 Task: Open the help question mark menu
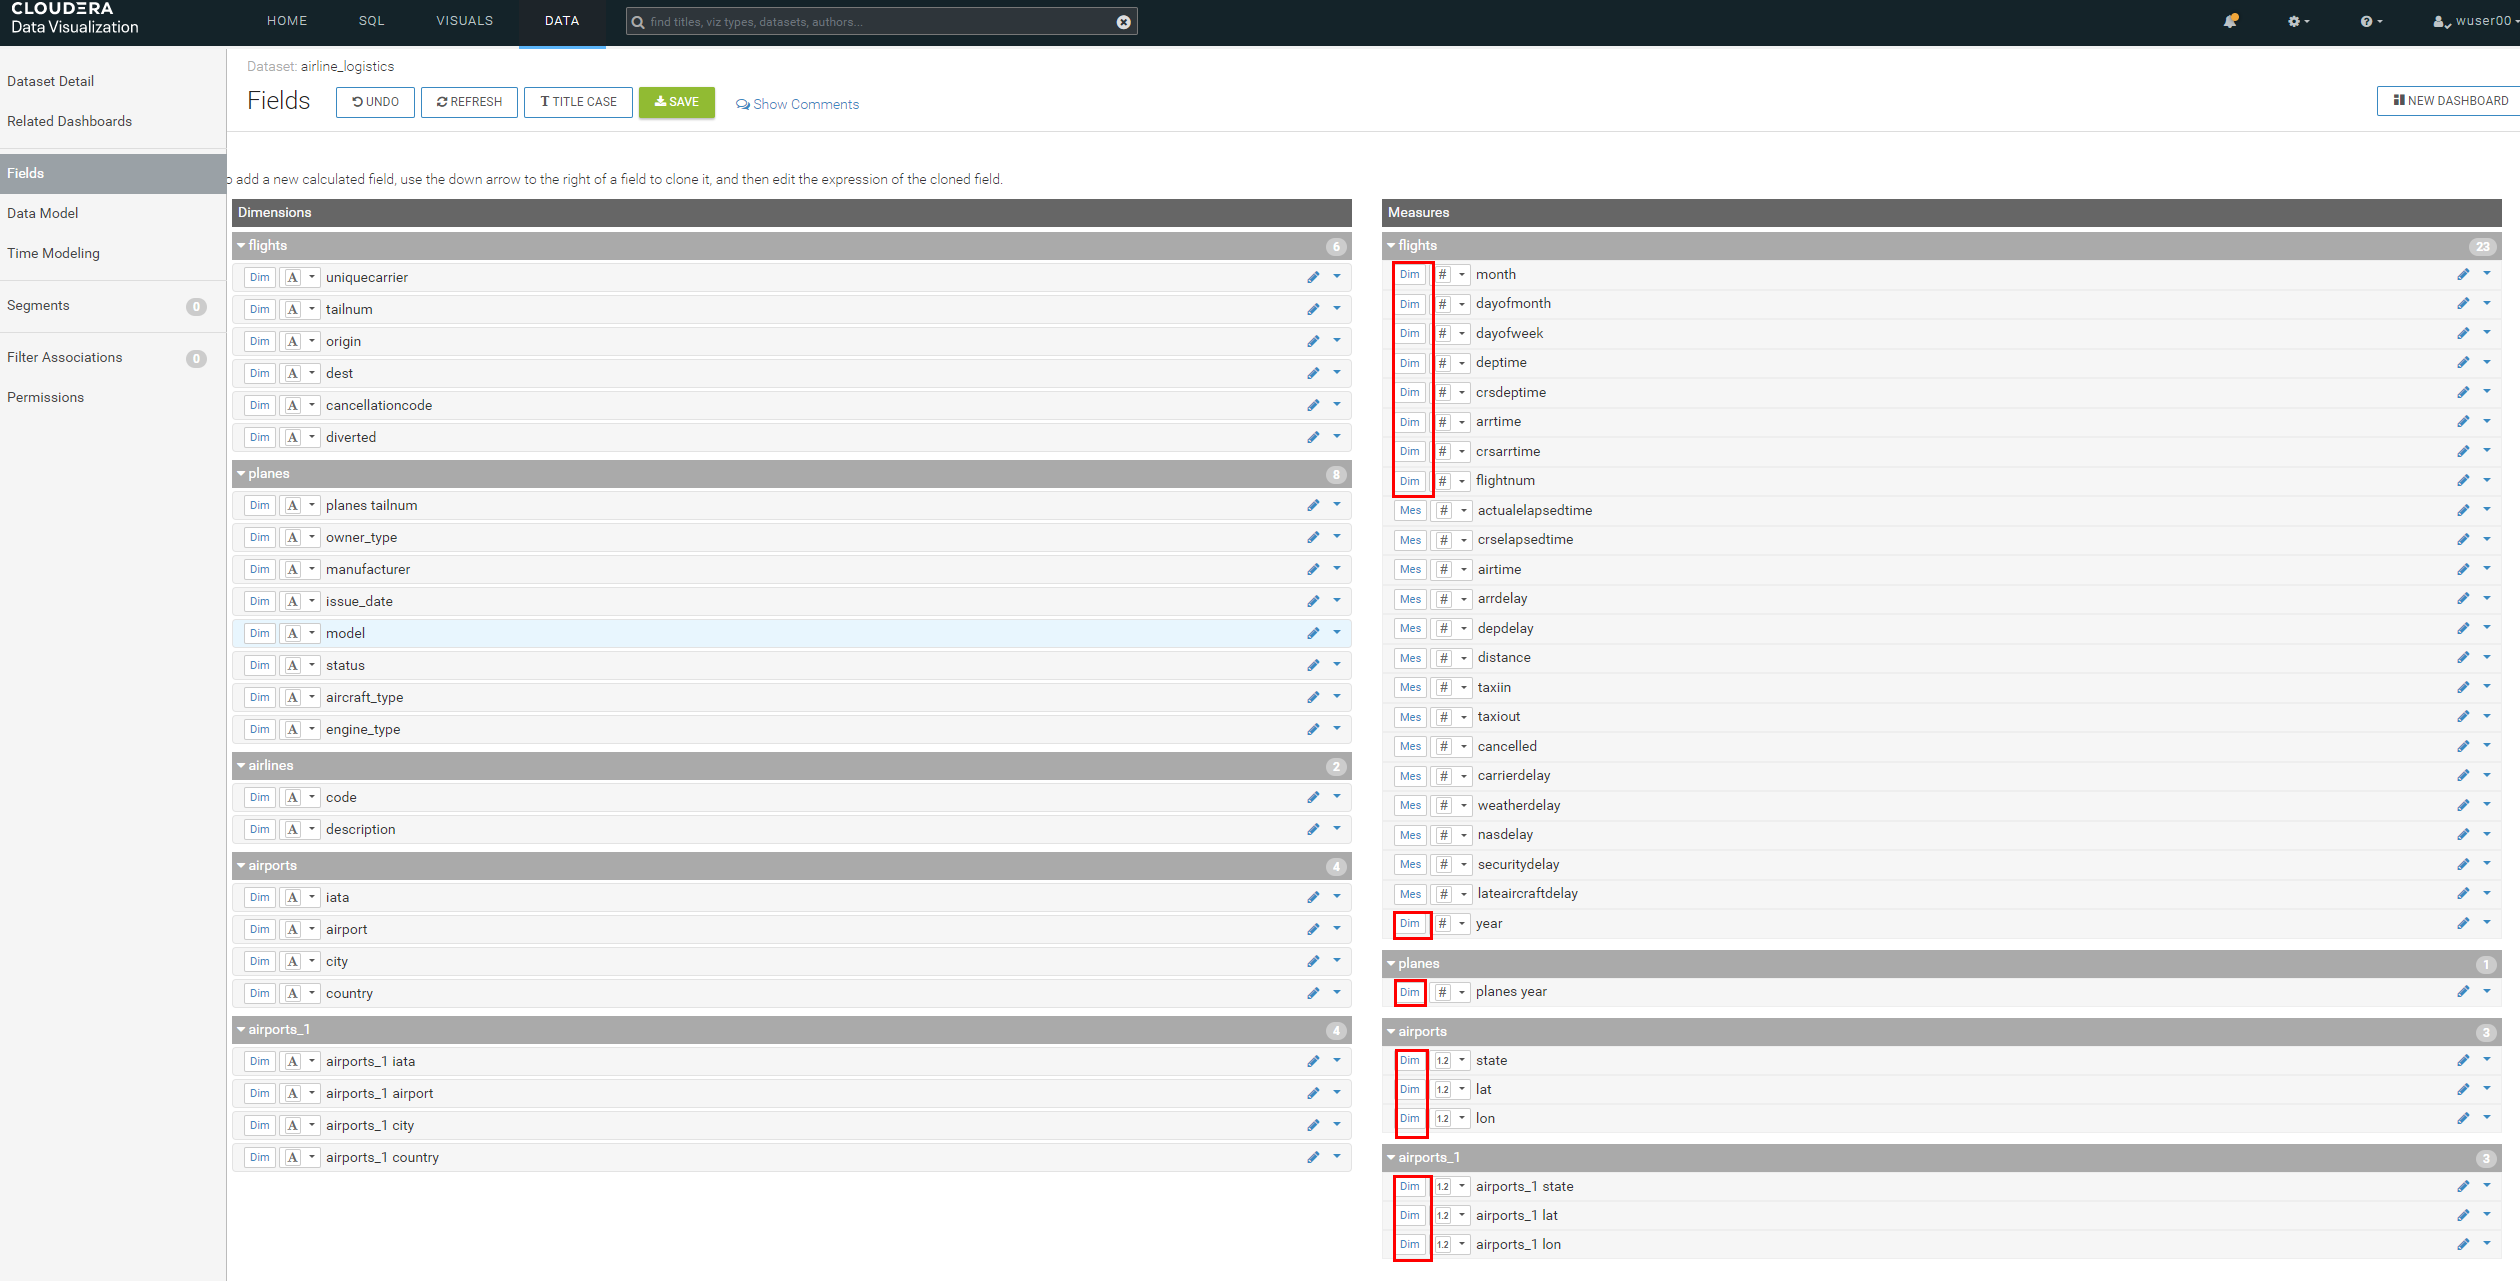pos(2369,21)
